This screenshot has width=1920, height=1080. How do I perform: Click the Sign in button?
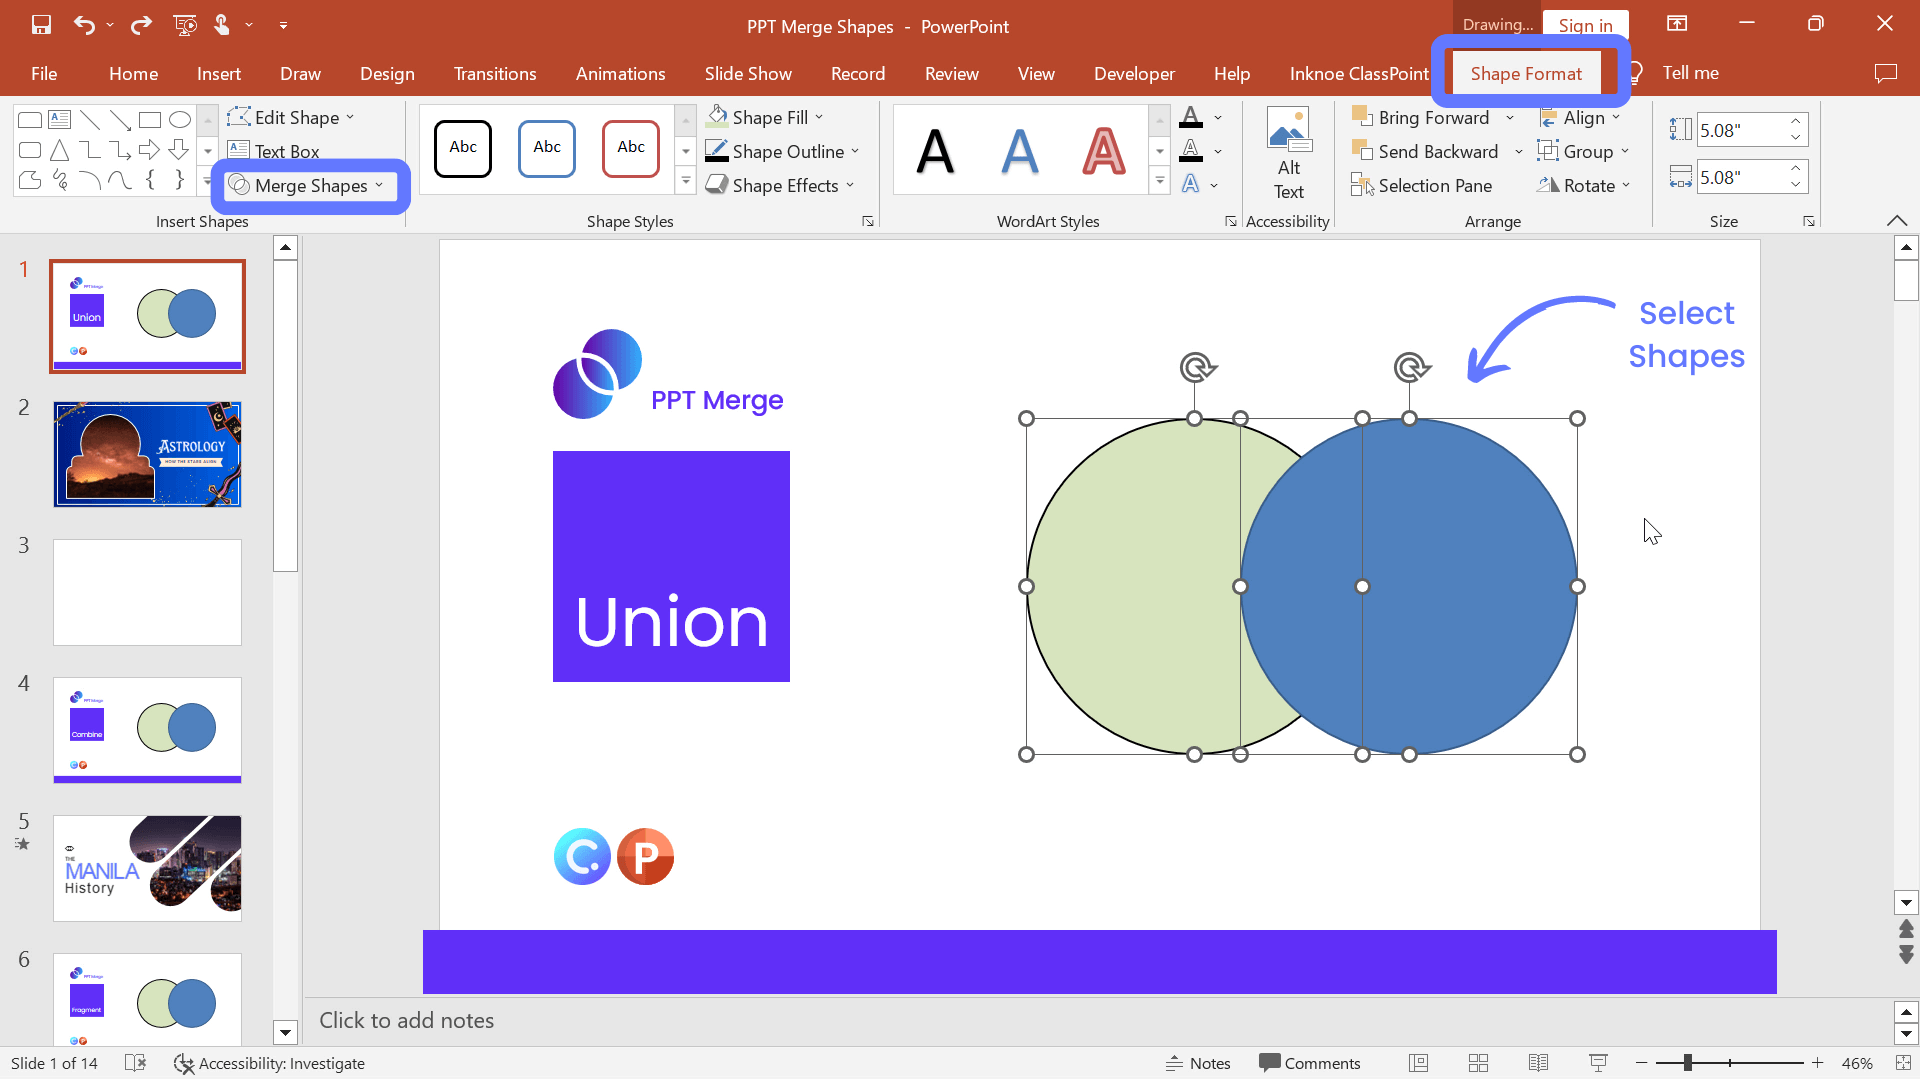coord(1586,24)
